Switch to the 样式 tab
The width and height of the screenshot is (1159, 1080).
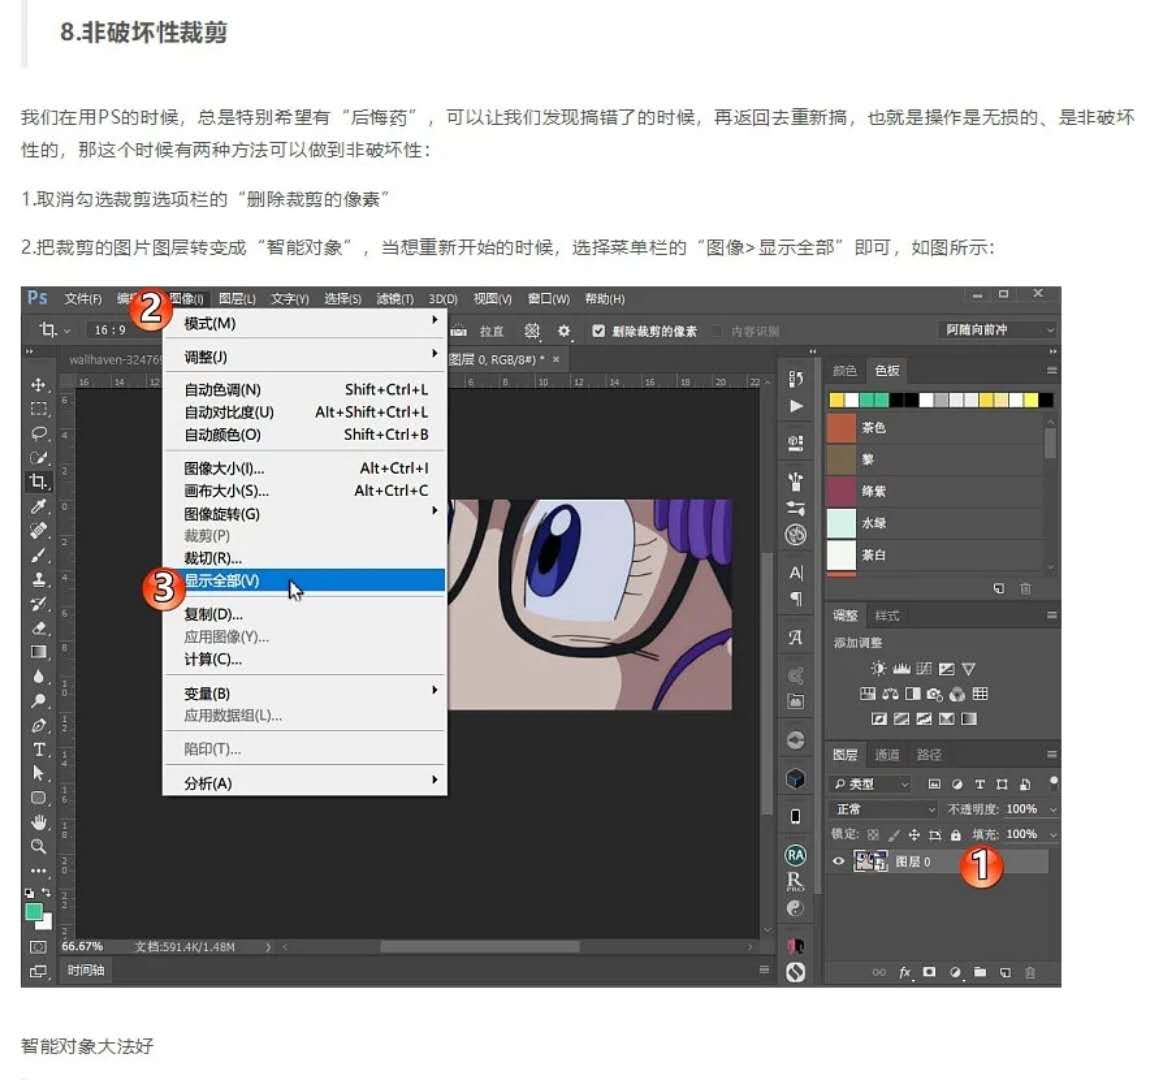(x=887, y=616)
